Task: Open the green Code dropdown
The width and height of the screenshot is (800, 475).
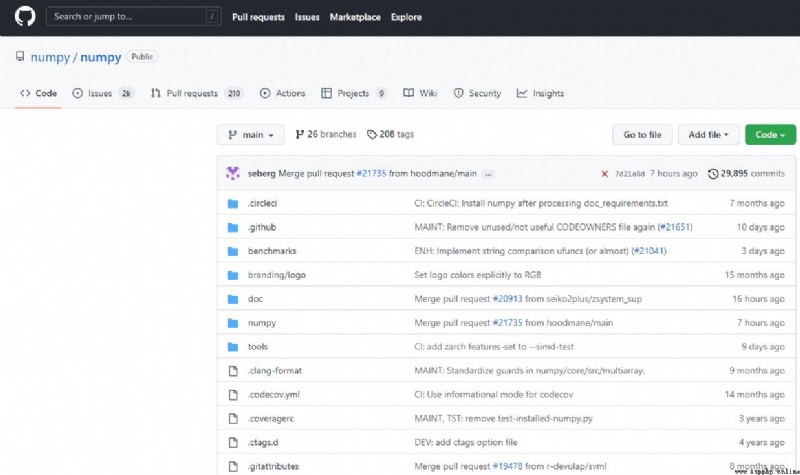Action: (770, 135)
